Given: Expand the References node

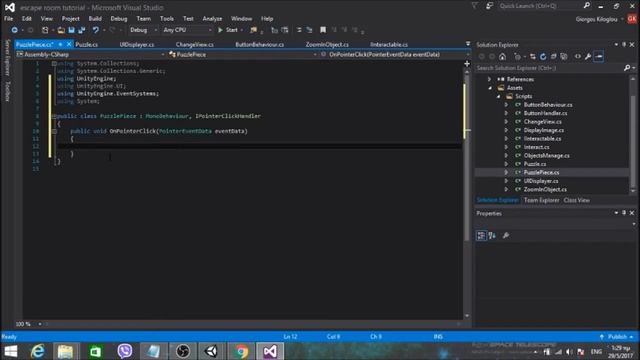Looking at the screenshot, I should pyautogui.click(x=489, y=79).
